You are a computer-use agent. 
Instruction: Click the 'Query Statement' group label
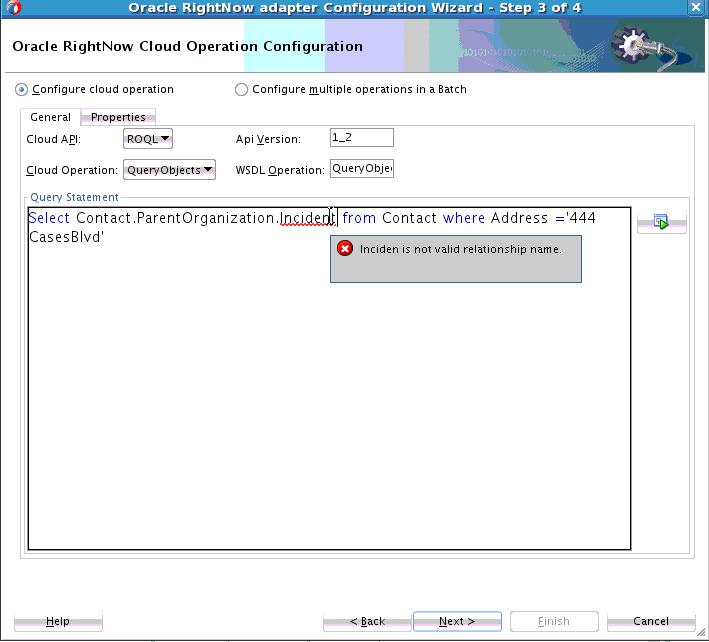click(75, 197)
